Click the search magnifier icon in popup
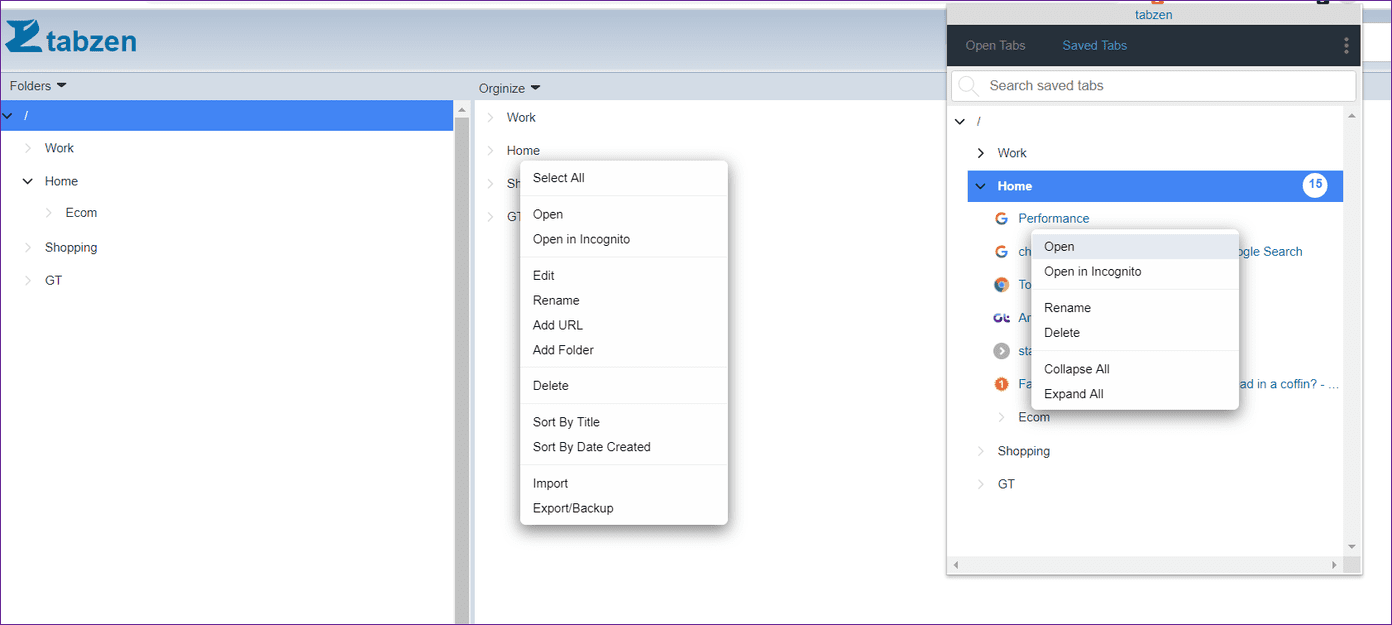This screenshot has width=1392, height=625. tap(968, 86)
